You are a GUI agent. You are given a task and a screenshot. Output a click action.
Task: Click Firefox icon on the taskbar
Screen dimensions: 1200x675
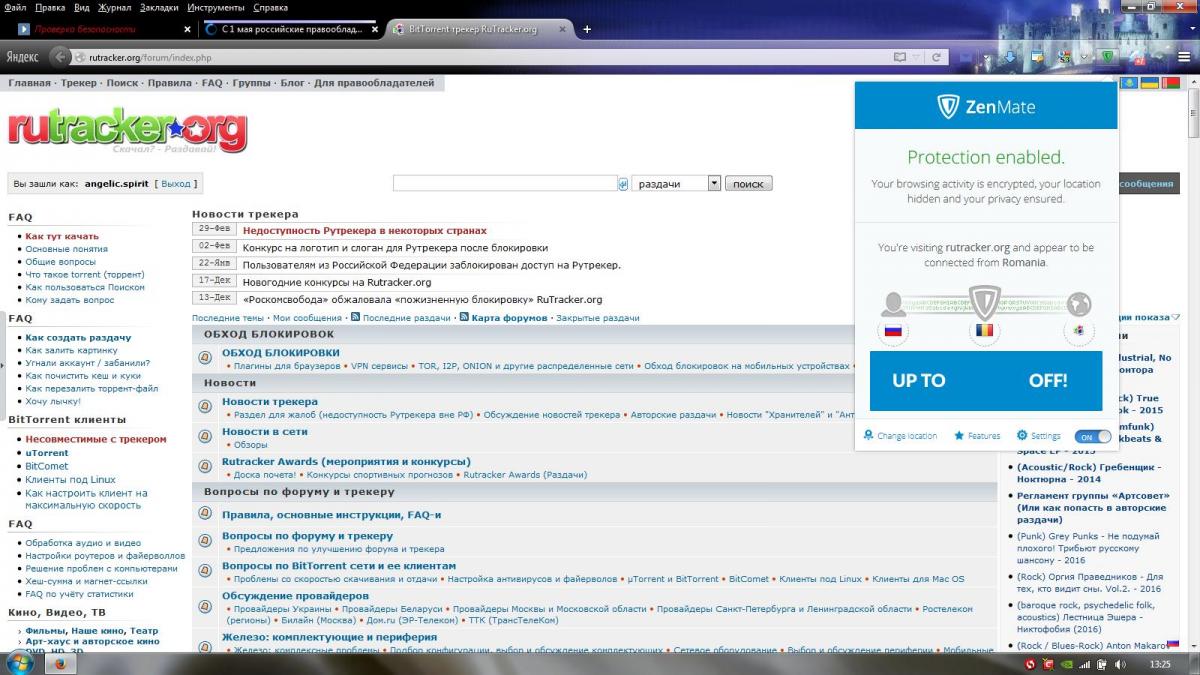60,663
